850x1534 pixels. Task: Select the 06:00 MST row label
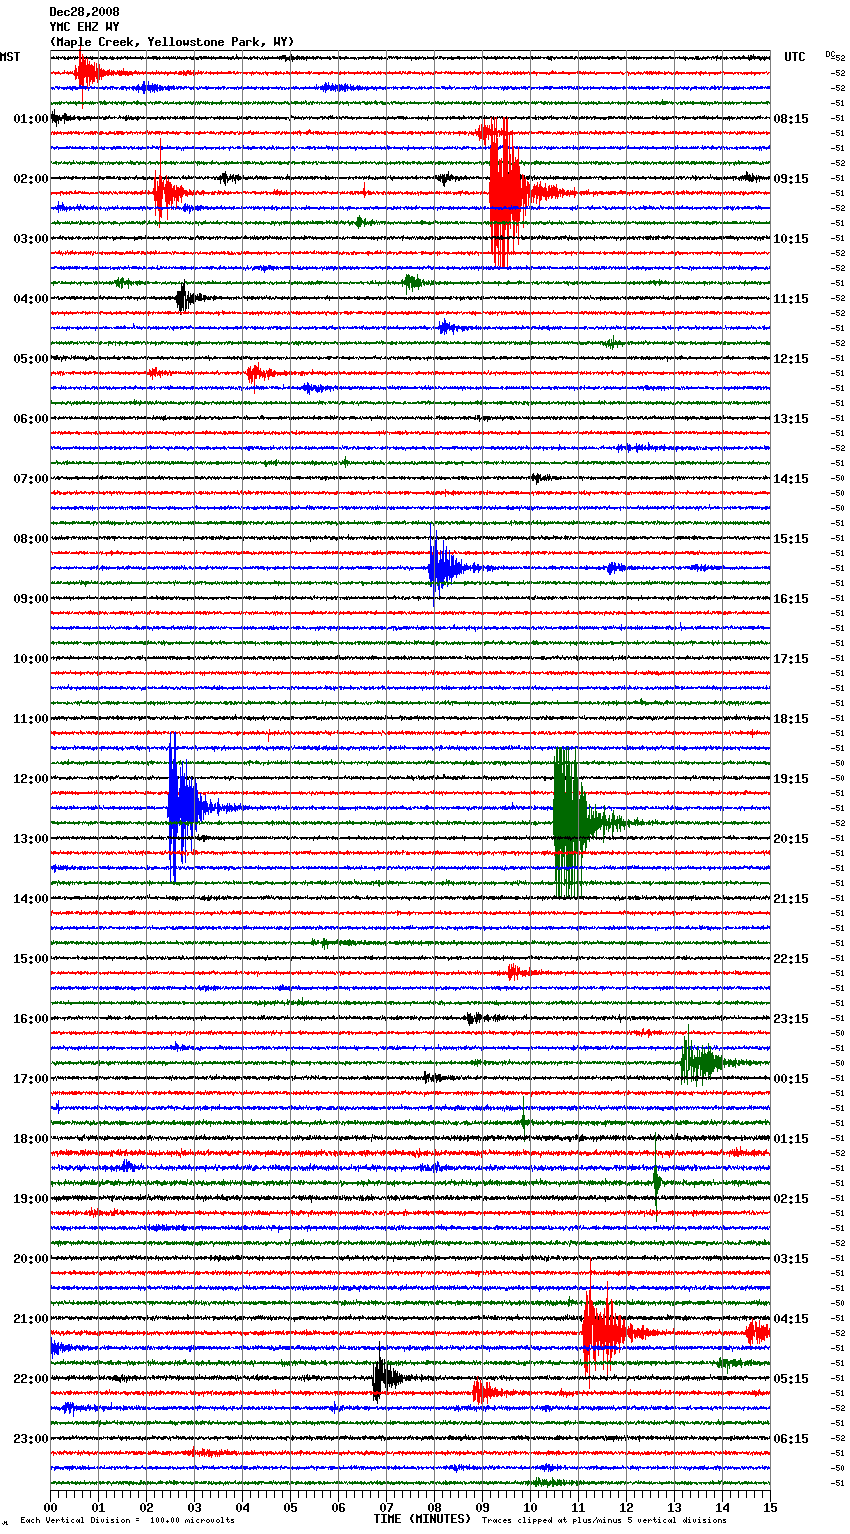tap(30, 419)
